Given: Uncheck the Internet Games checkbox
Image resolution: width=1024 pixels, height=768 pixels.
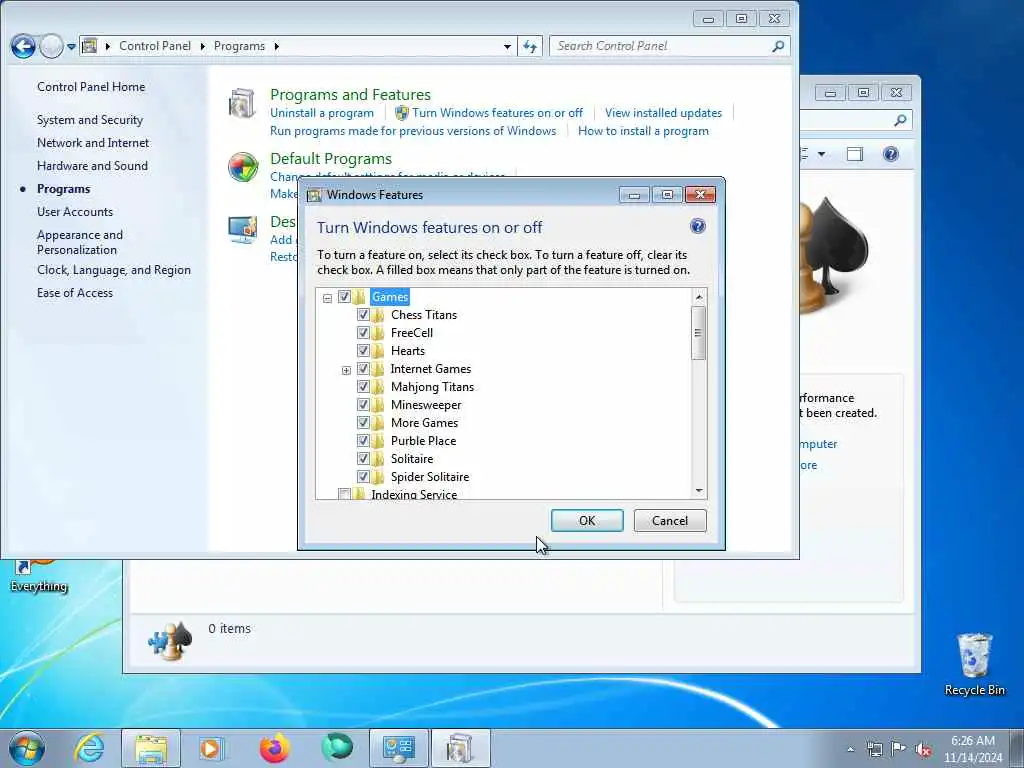Looking at the screenshot, I should click(363, 369).
